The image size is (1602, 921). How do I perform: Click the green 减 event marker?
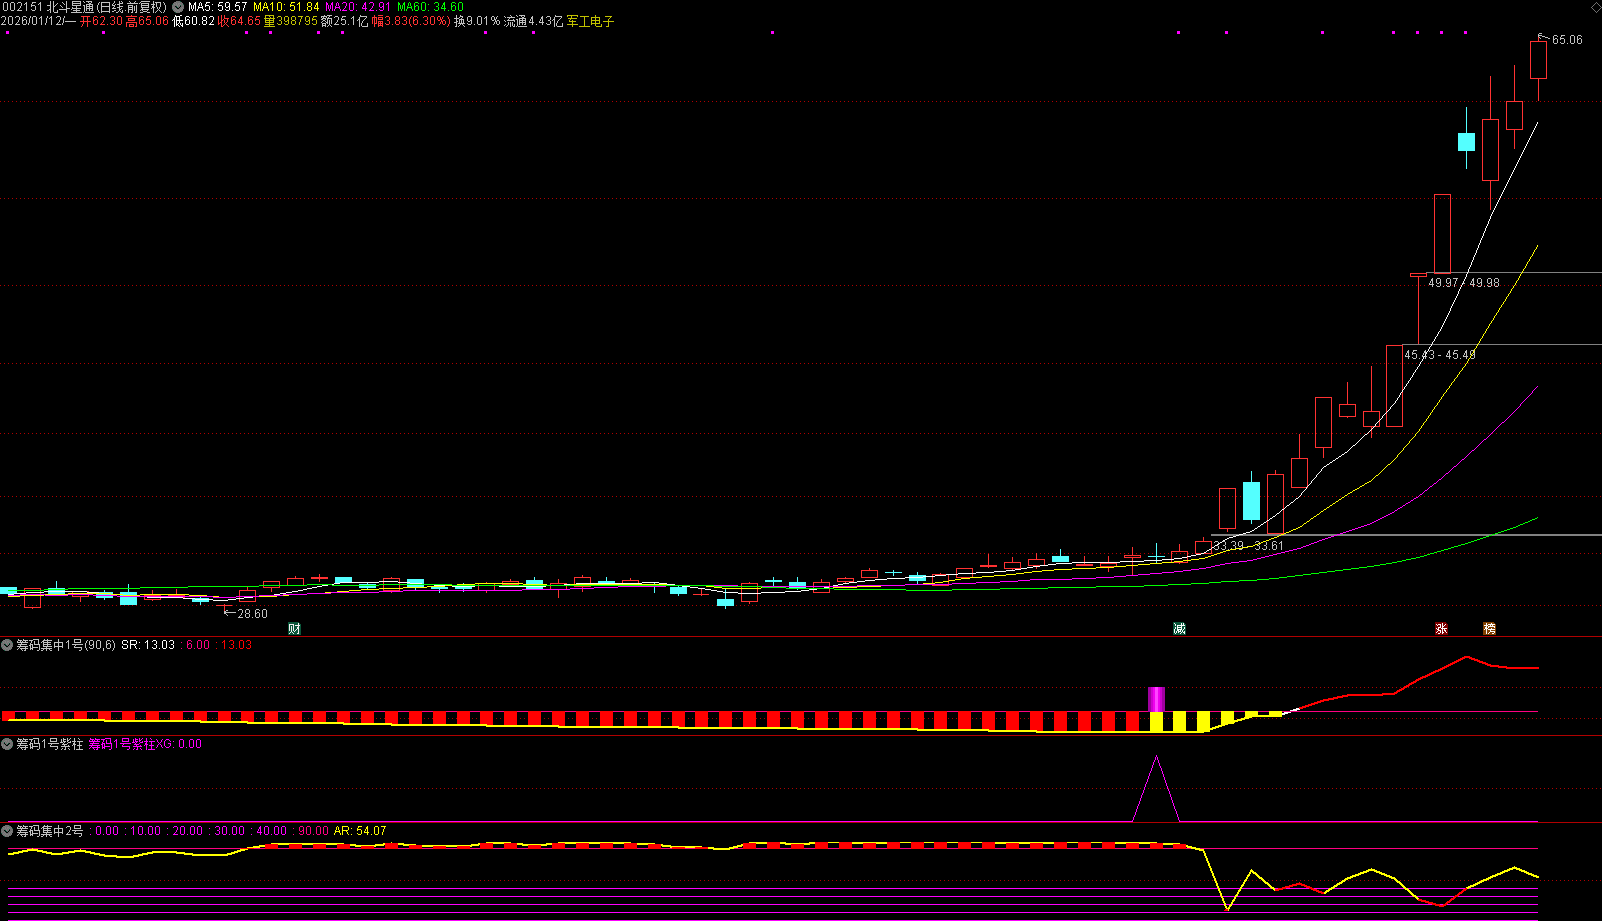[x=1179, y=628]
